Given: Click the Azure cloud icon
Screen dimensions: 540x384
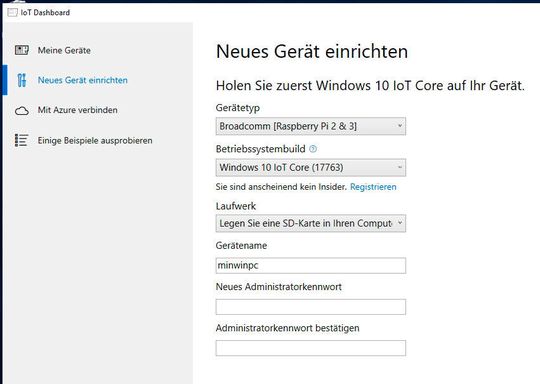Looking at the screenshot, I should click(22, 111).
